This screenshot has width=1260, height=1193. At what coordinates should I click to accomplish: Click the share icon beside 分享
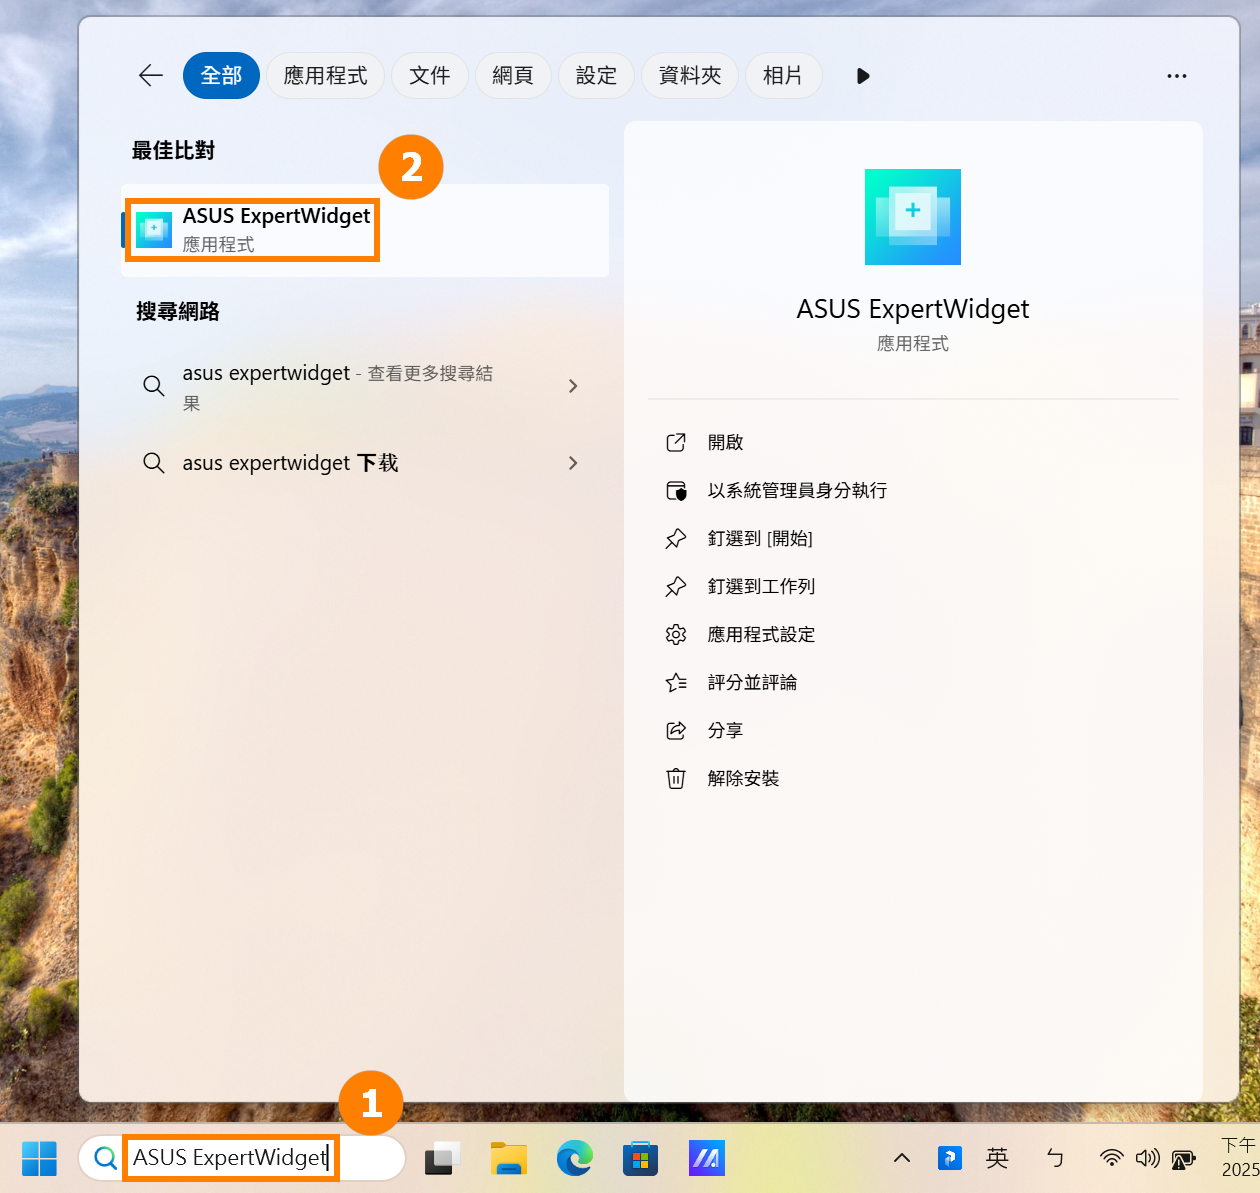[x=676, y=730]
